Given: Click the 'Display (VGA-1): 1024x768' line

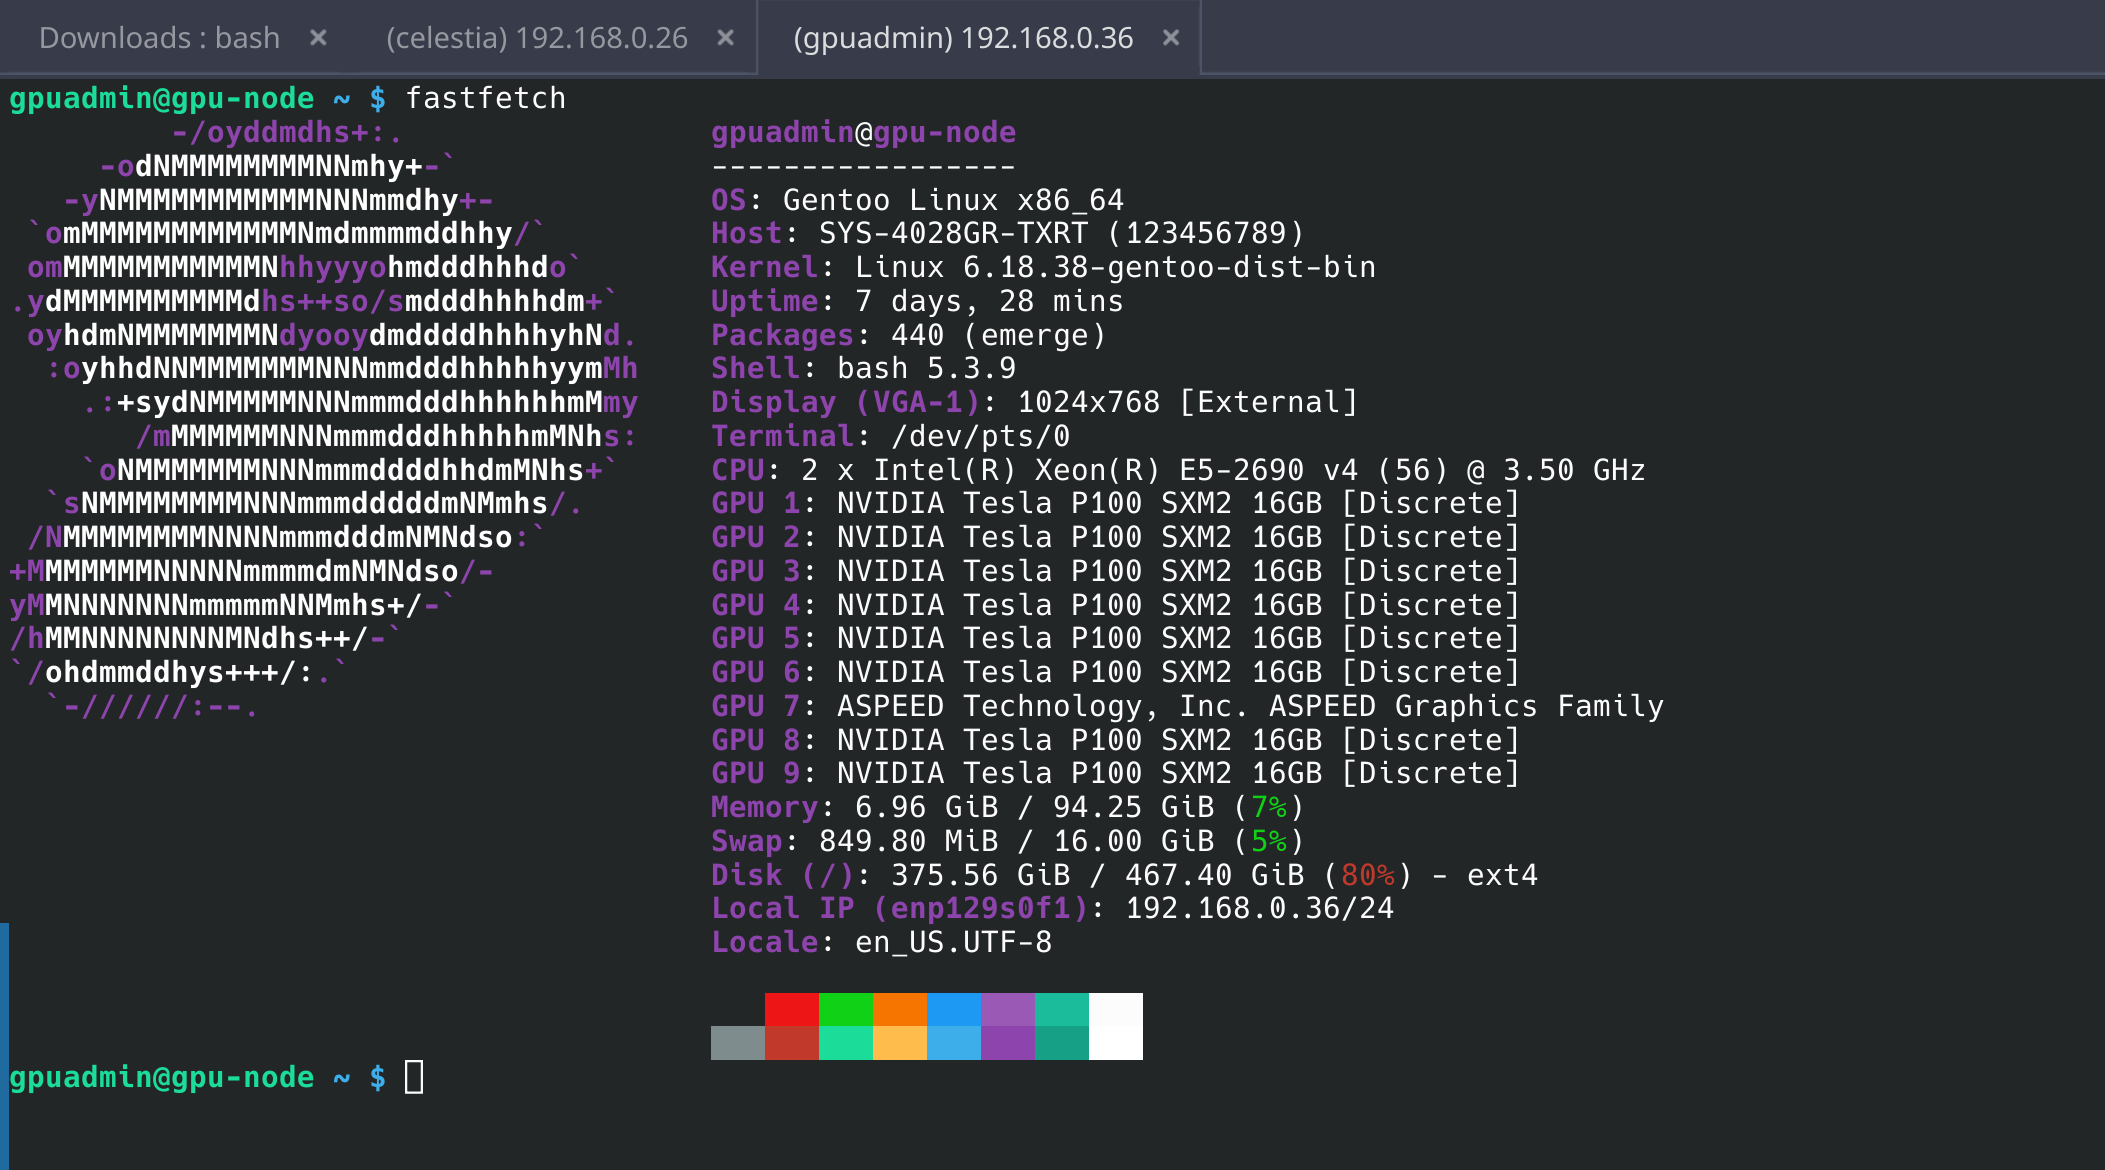Looking at the screenshot, I should coord(1034,402).
